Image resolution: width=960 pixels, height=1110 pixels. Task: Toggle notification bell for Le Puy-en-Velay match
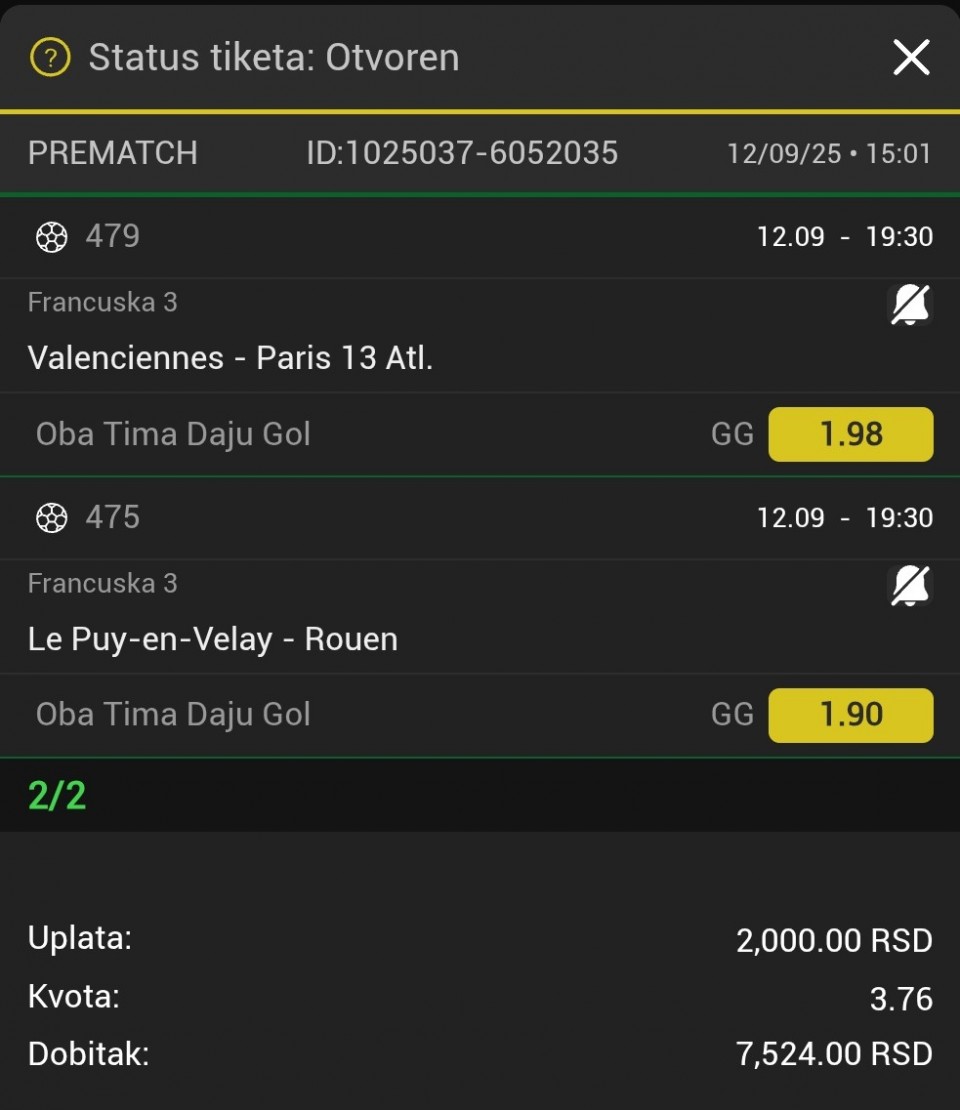910,586
